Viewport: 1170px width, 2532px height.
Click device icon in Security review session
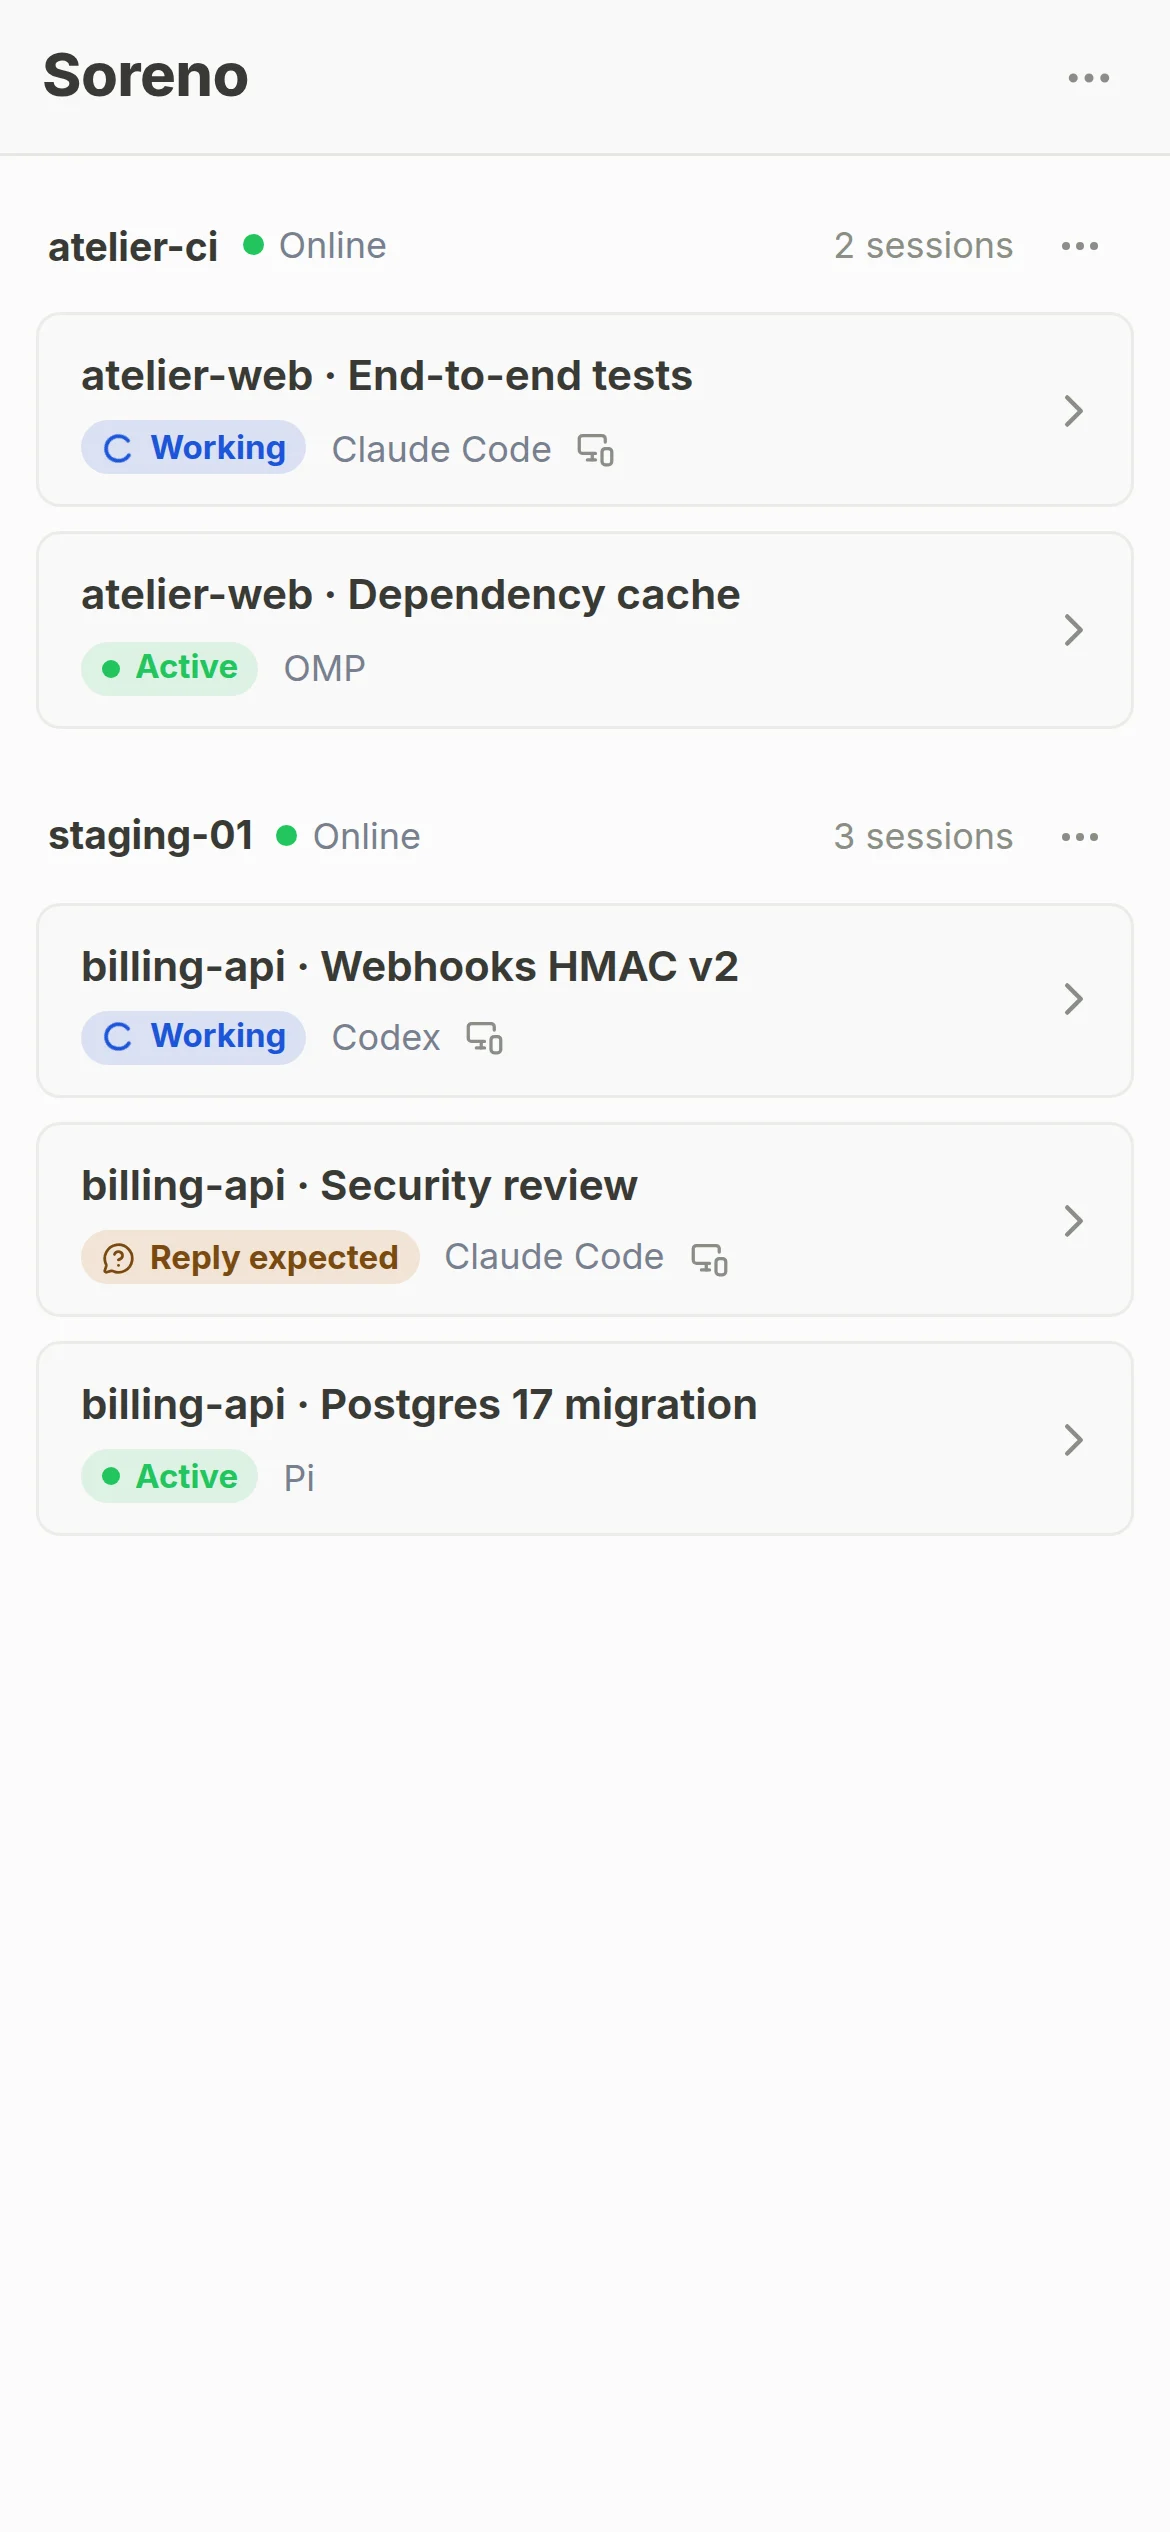pos(710,1259)
